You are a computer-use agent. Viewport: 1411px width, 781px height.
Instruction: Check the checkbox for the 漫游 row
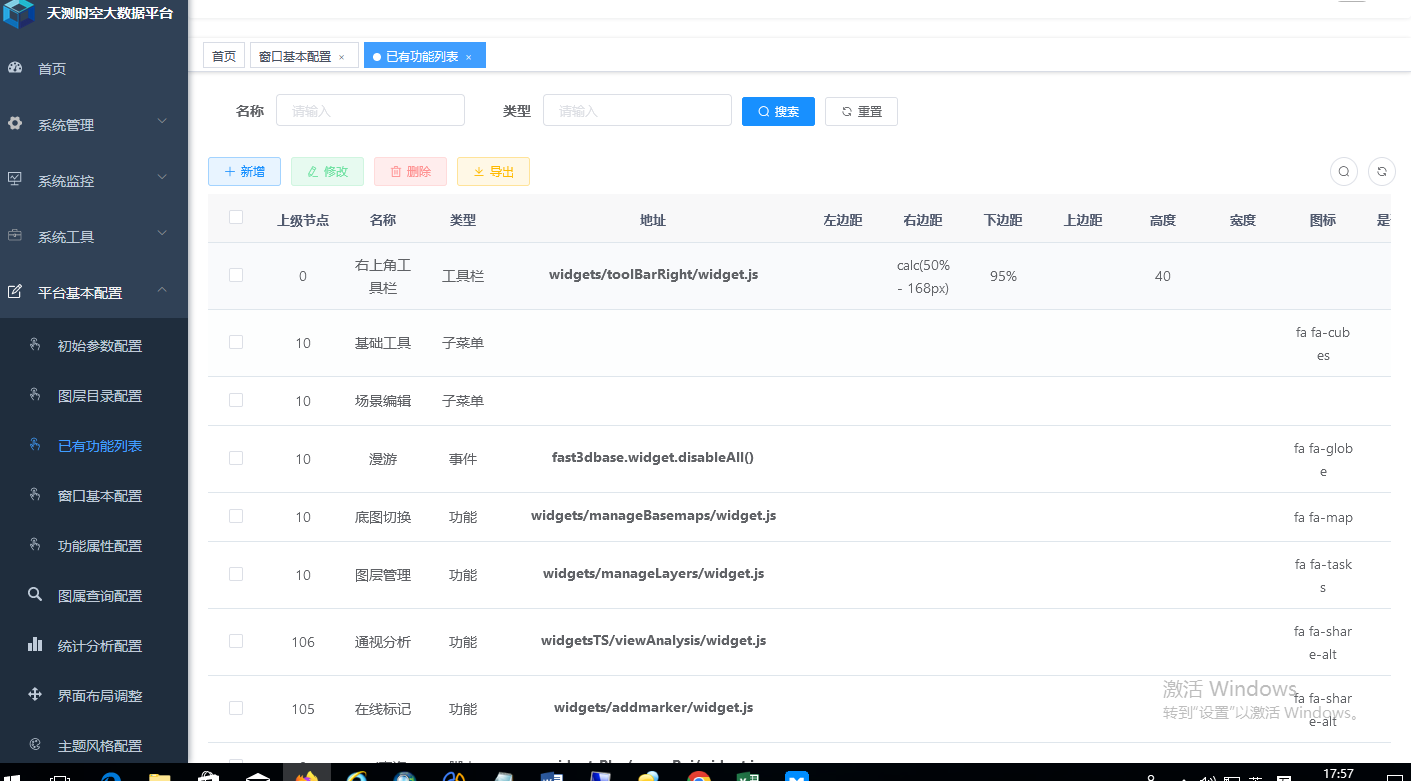236,458
